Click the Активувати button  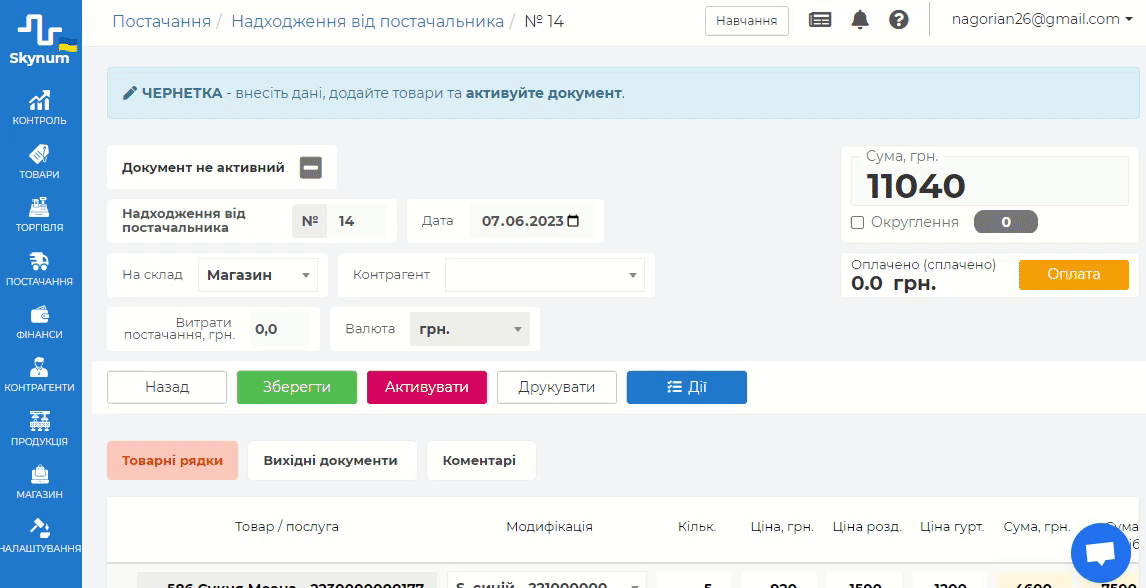click(x=427, y=387)
